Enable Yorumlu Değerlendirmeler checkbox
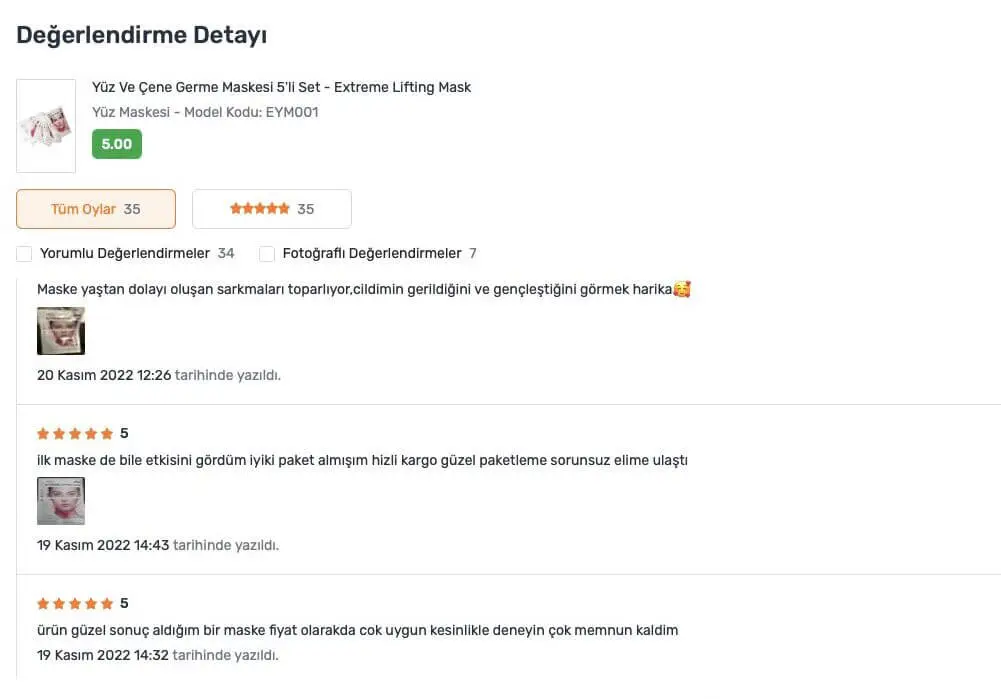The width and height of the screenshot is (1001, 699). (x=24, y=254)
